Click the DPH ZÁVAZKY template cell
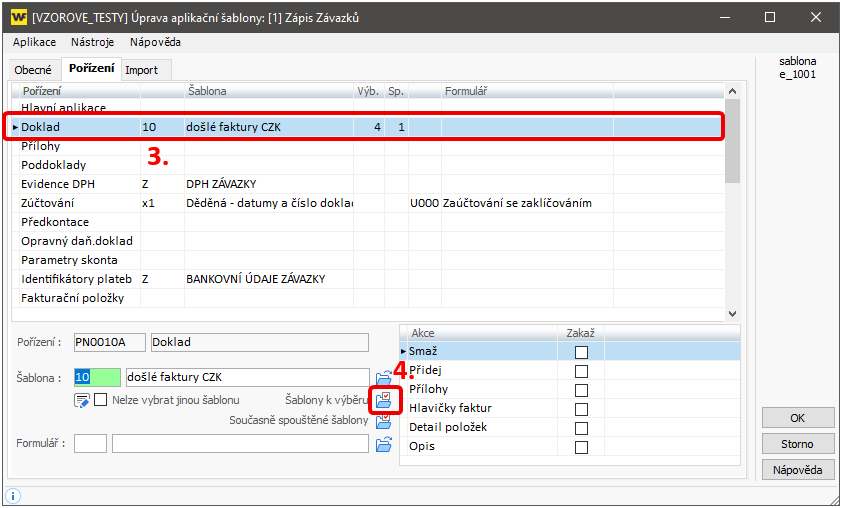 coord(268,184)
